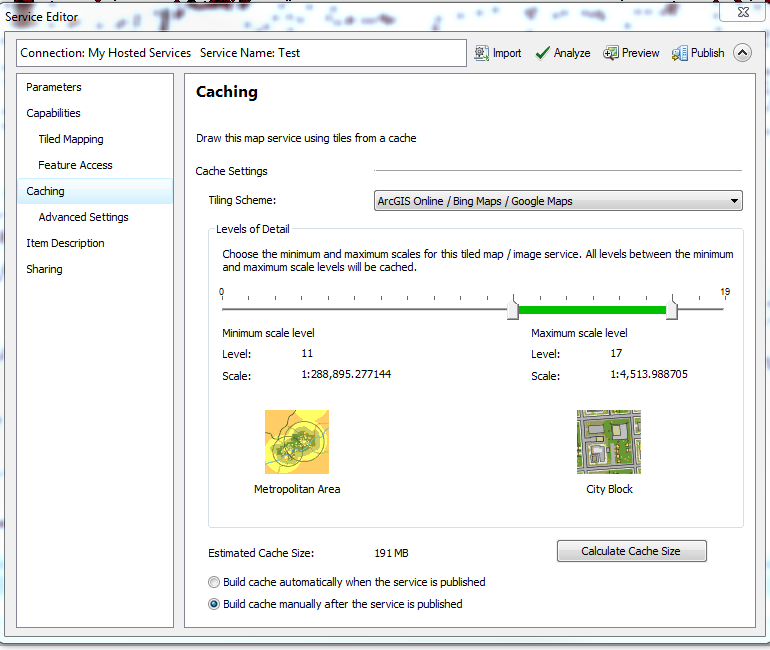Click the Connection and Service Name field
Image resolution: width=770 pixels, height=650 pixels.
[241, 53]
